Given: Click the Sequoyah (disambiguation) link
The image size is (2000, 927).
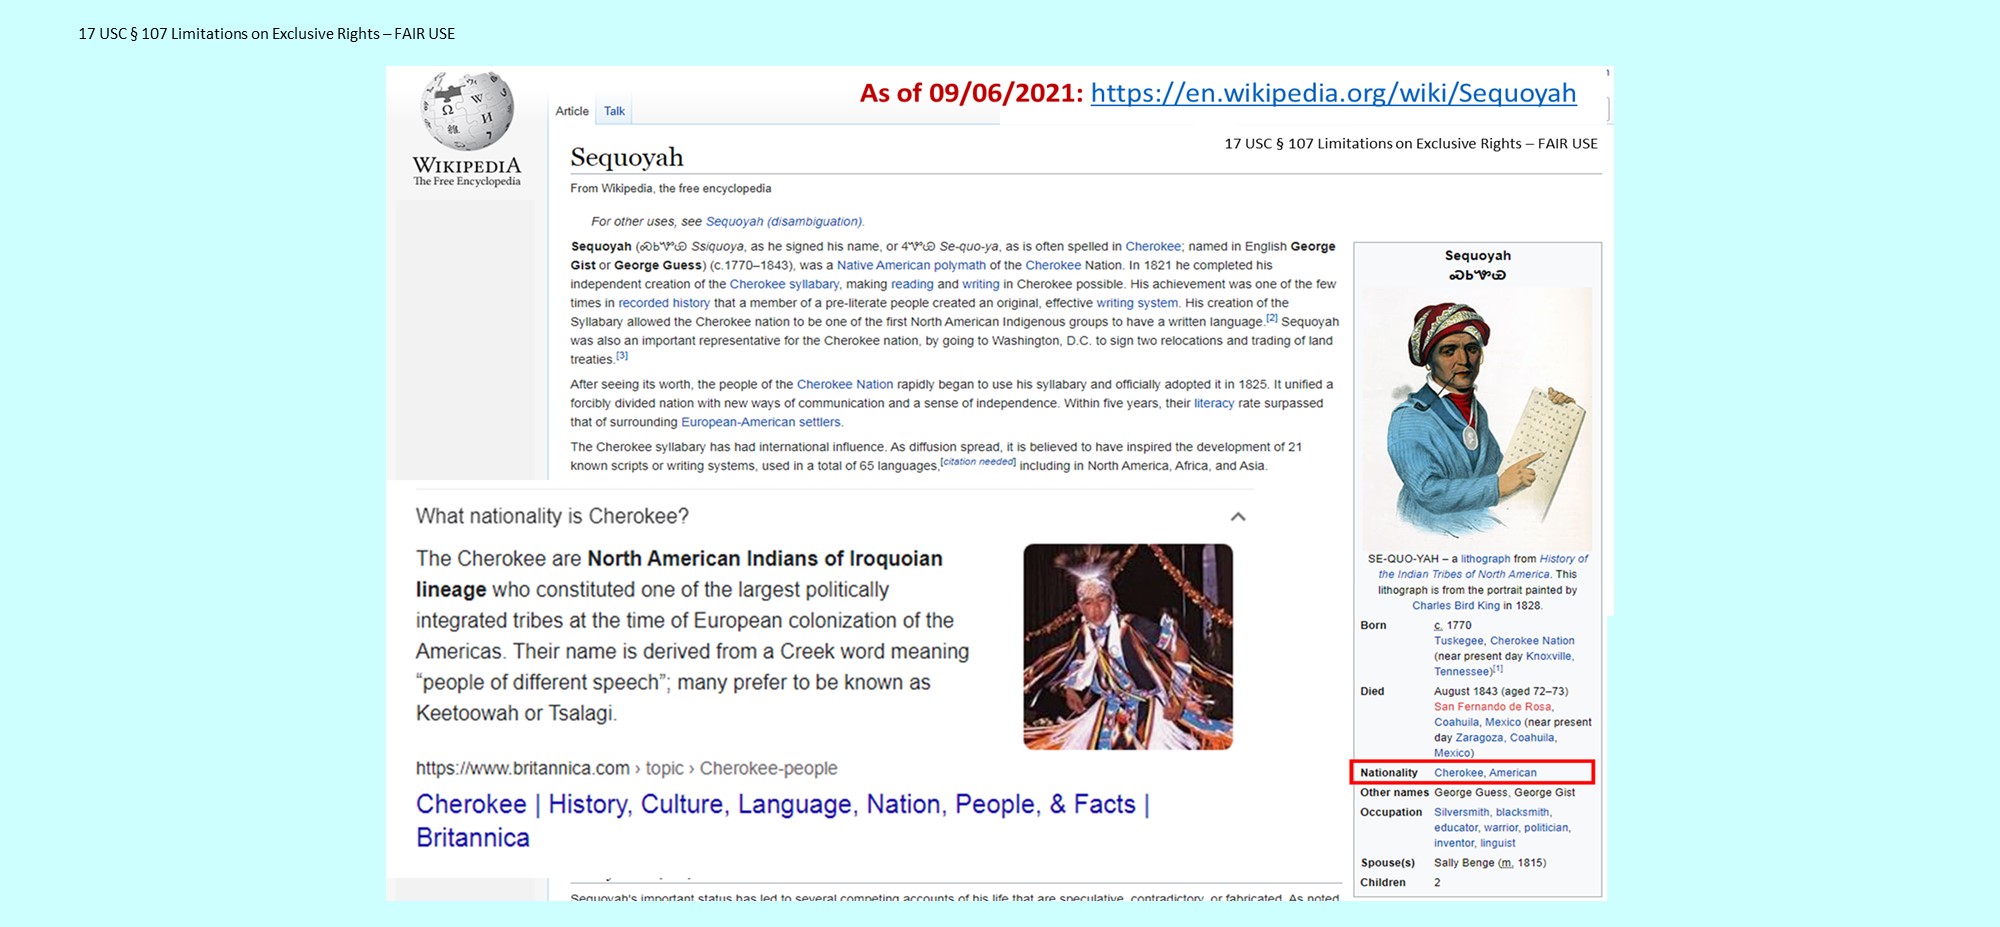Looking at the screenshot, I should click(783, 222).
